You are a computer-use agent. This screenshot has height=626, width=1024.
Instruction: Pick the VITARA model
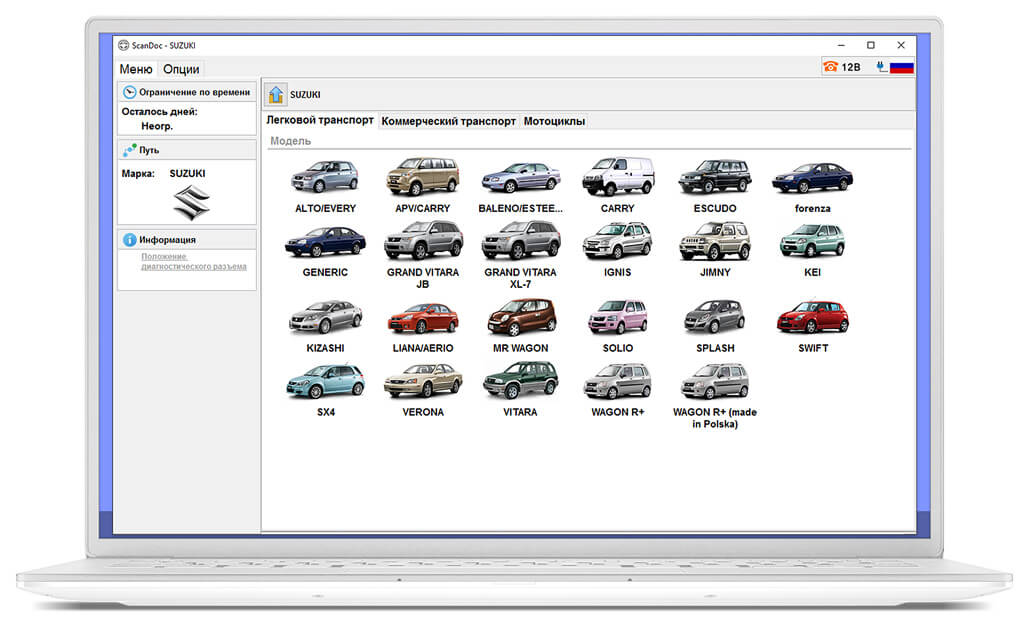coord(520,390)
